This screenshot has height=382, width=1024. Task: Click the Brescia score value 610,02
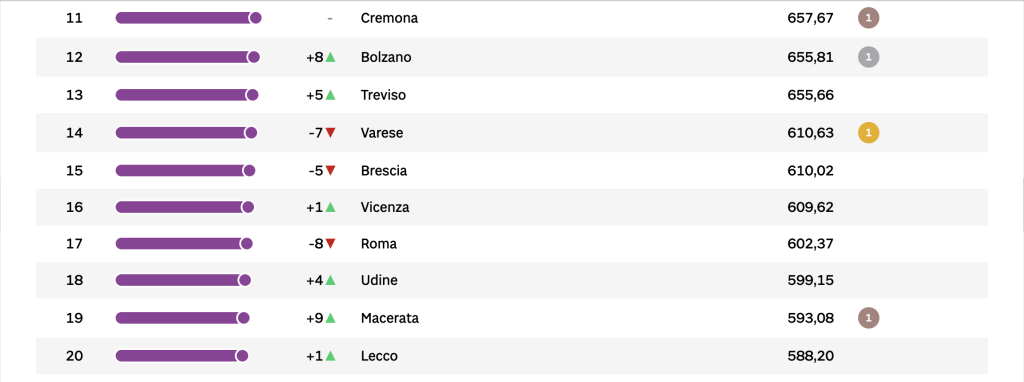click(810, 170)
